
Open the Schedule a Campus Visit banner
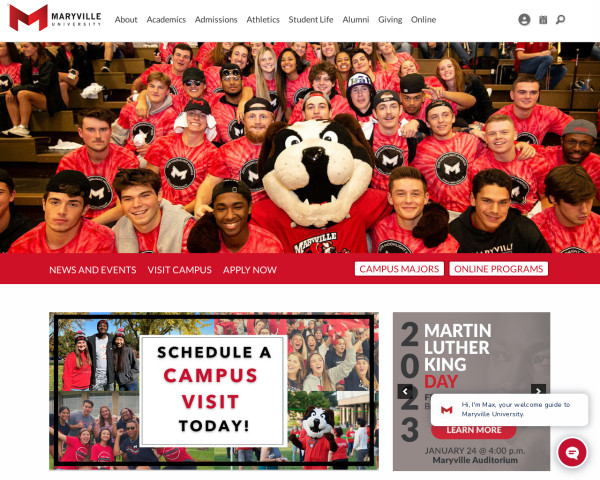click(x=214, y=391)
